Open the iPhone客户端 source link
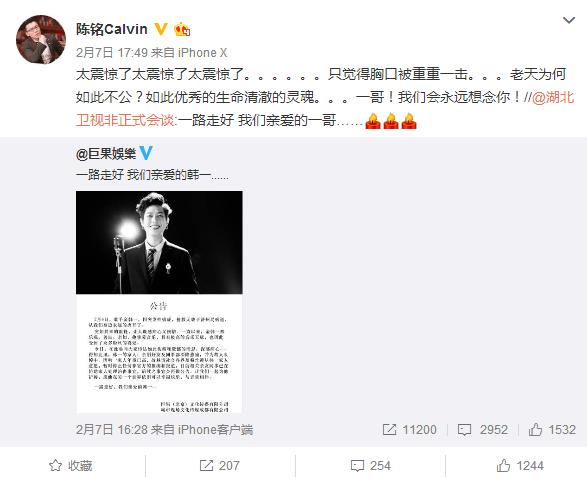The width and height of the screenshot is (587, 478). [215, 430]
